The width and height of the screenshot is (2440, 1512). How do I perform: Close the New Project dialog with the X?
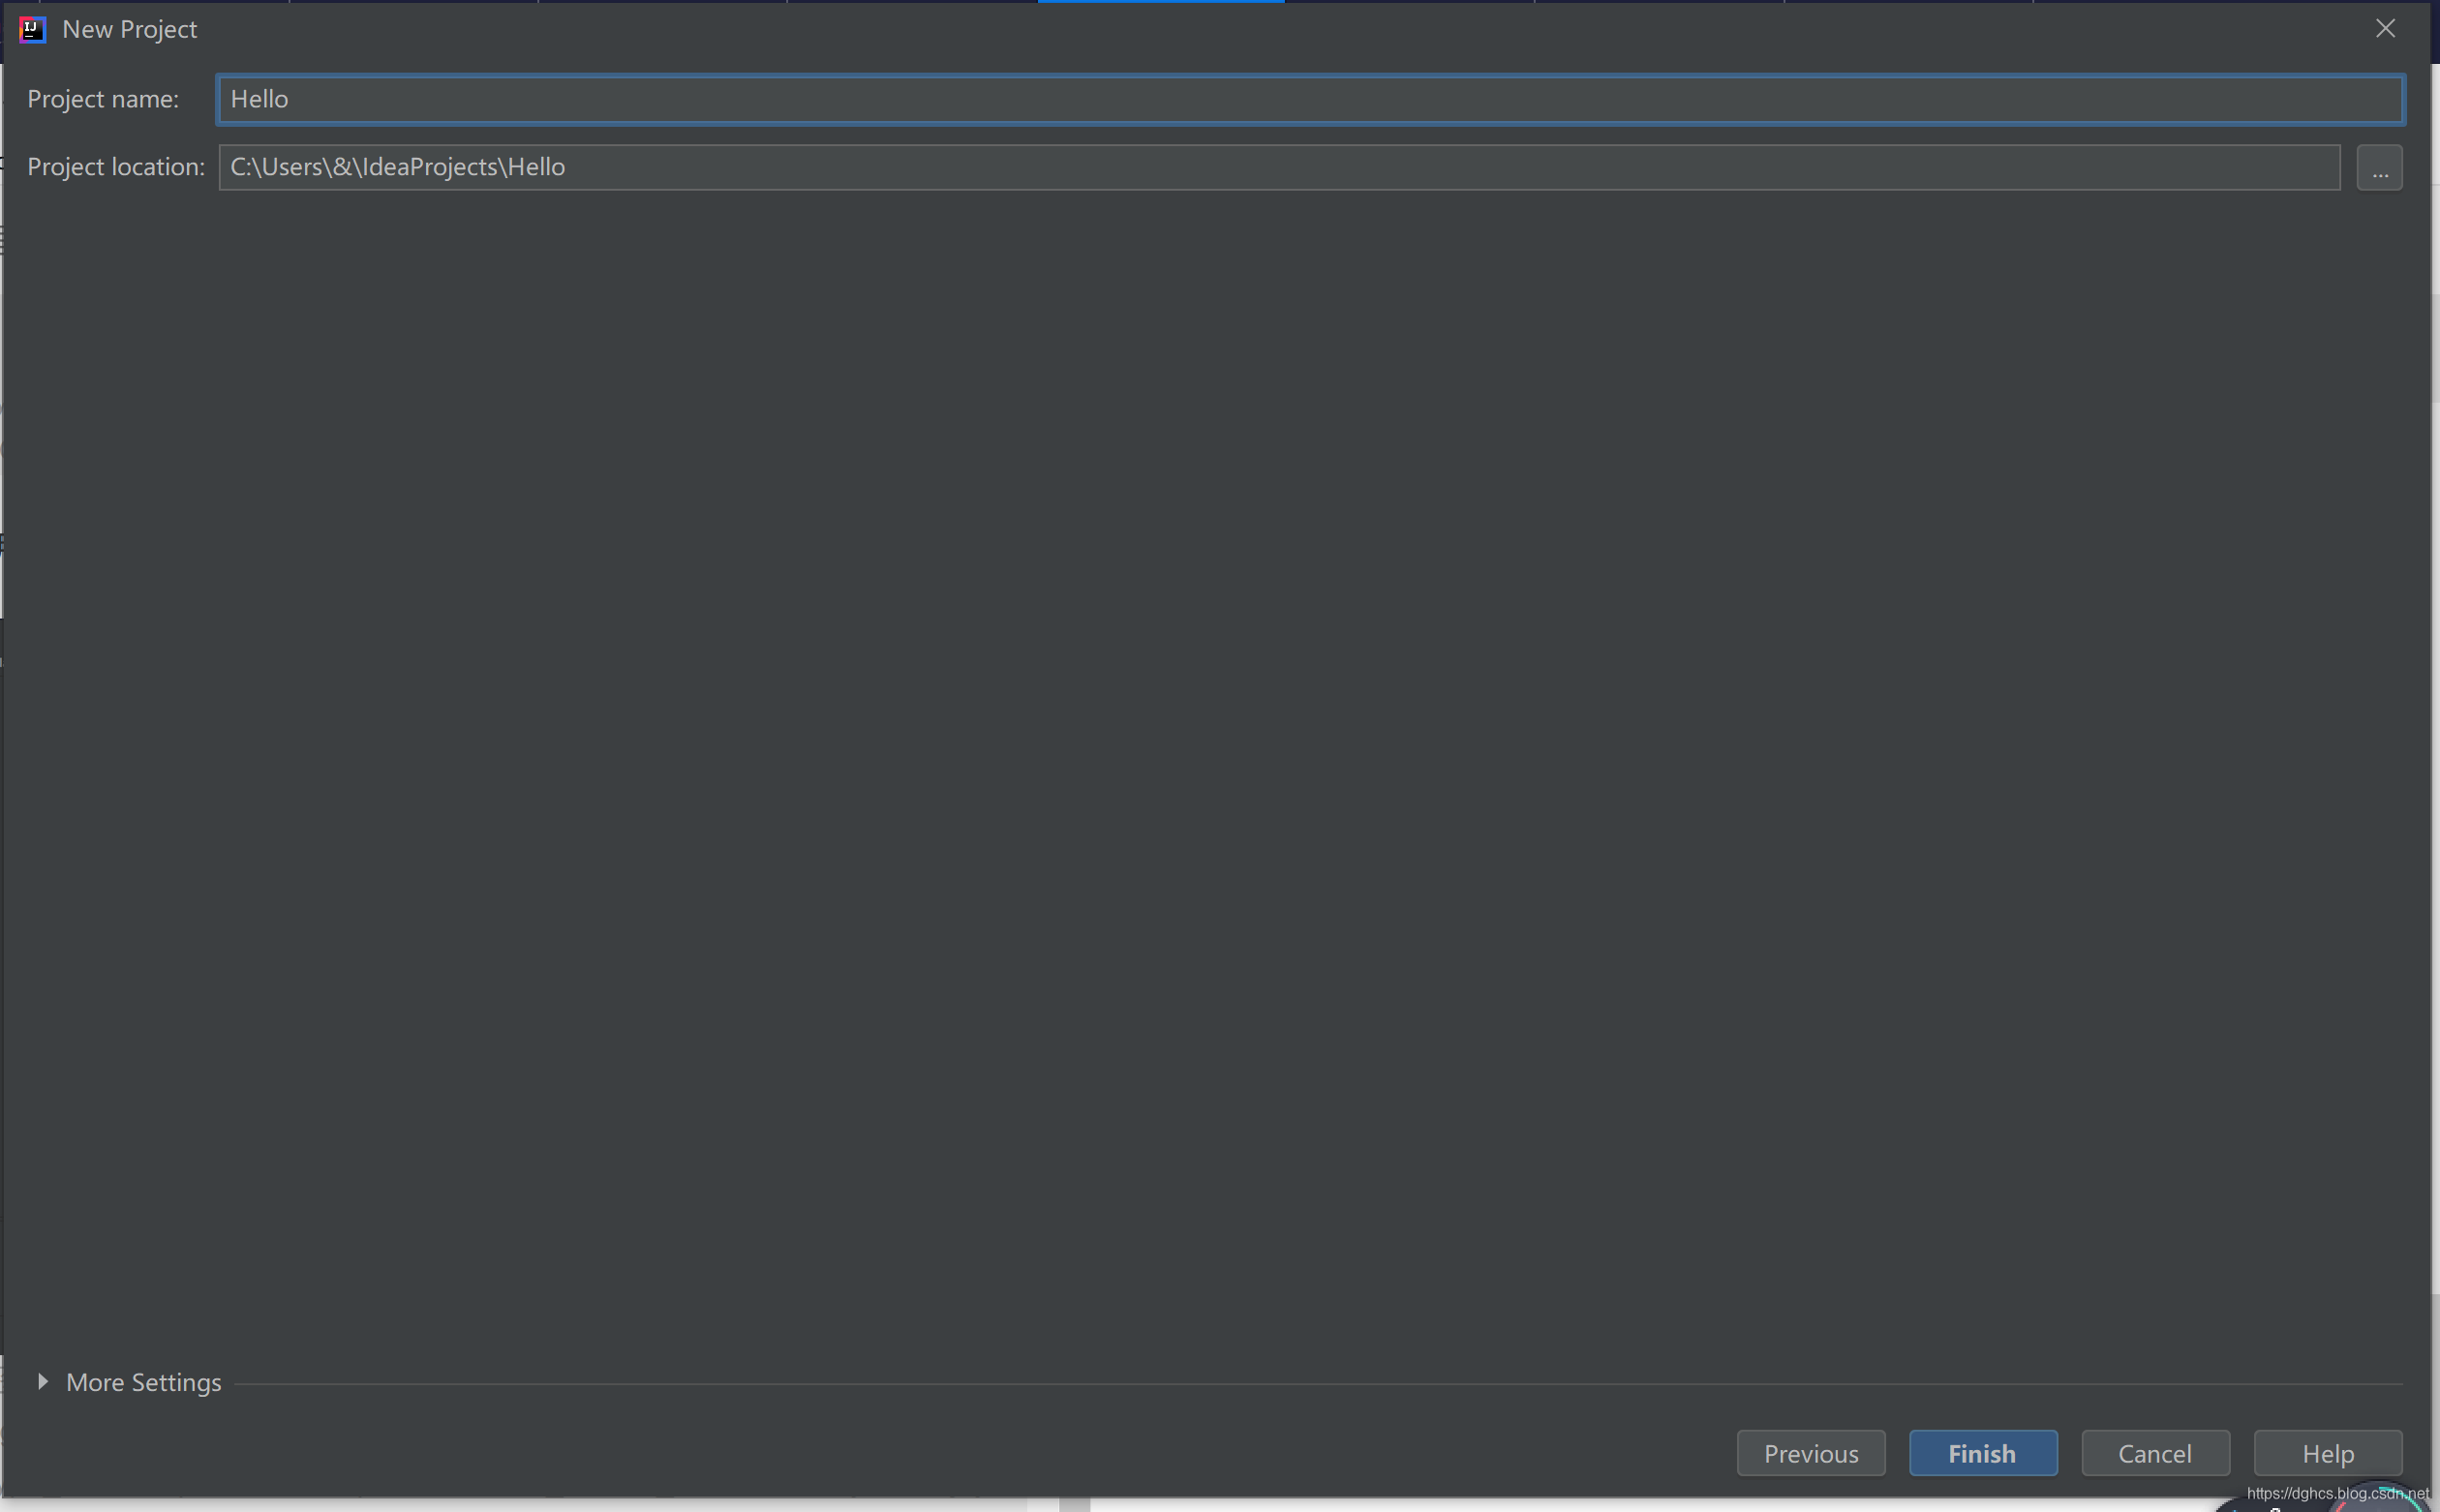(x=2386, y=29)
